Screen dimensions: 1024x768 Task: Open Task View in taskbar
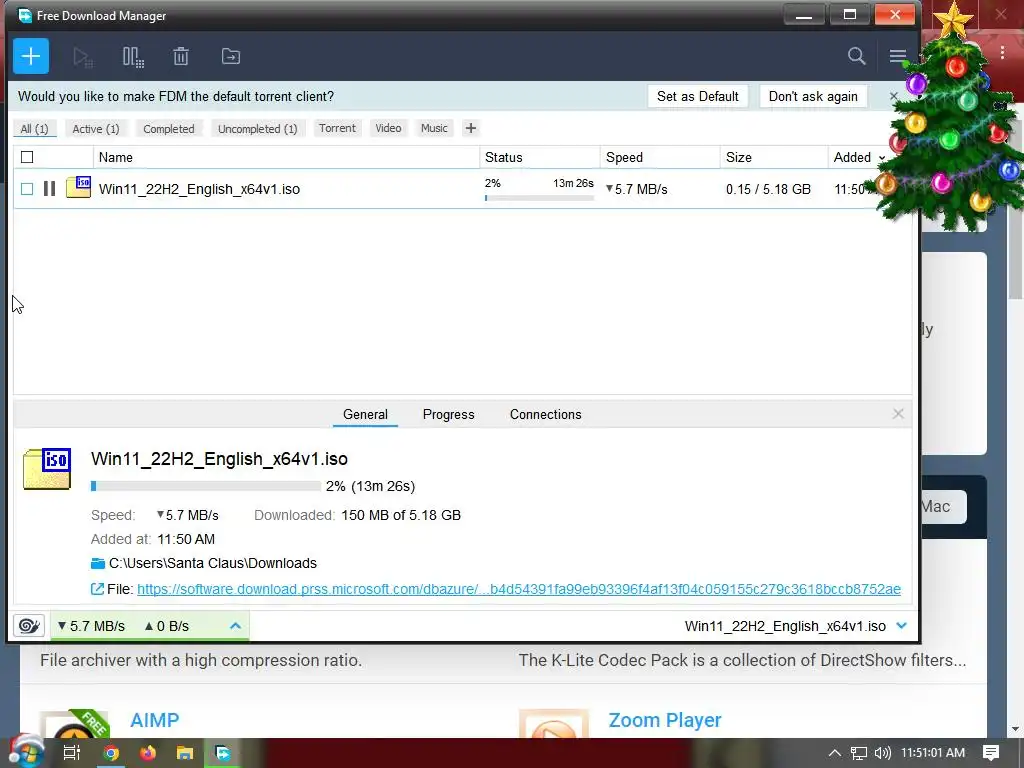click(72, 753)
